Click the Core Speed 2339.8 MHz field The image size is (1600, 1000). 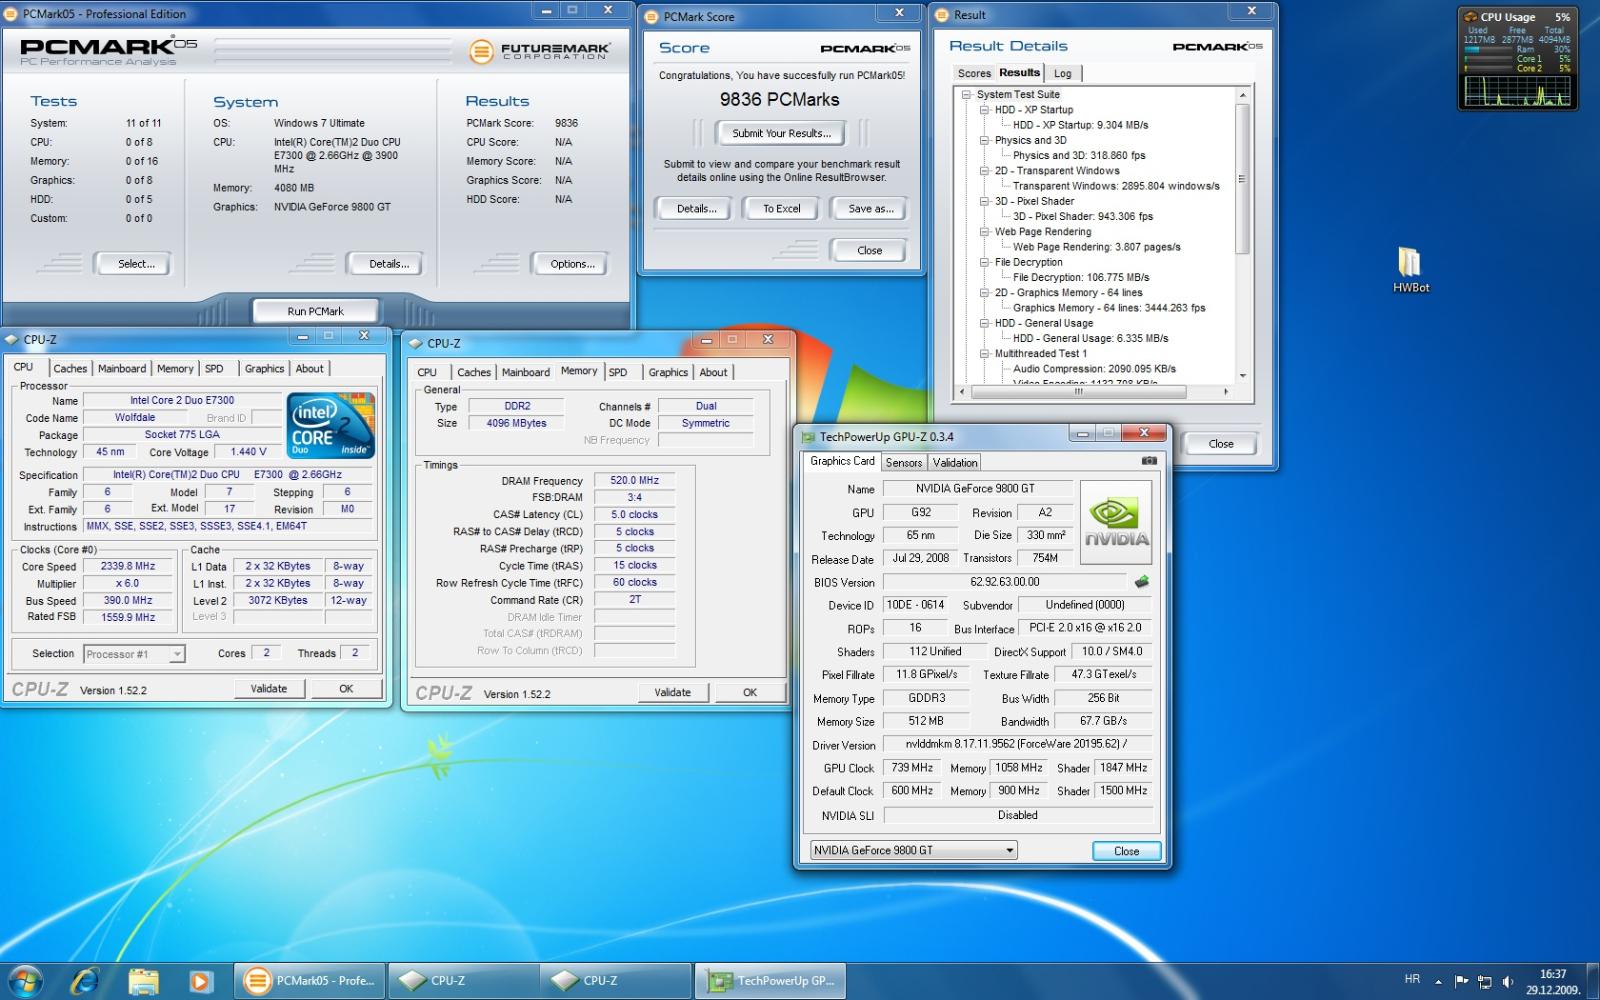(x=127, y=566)
